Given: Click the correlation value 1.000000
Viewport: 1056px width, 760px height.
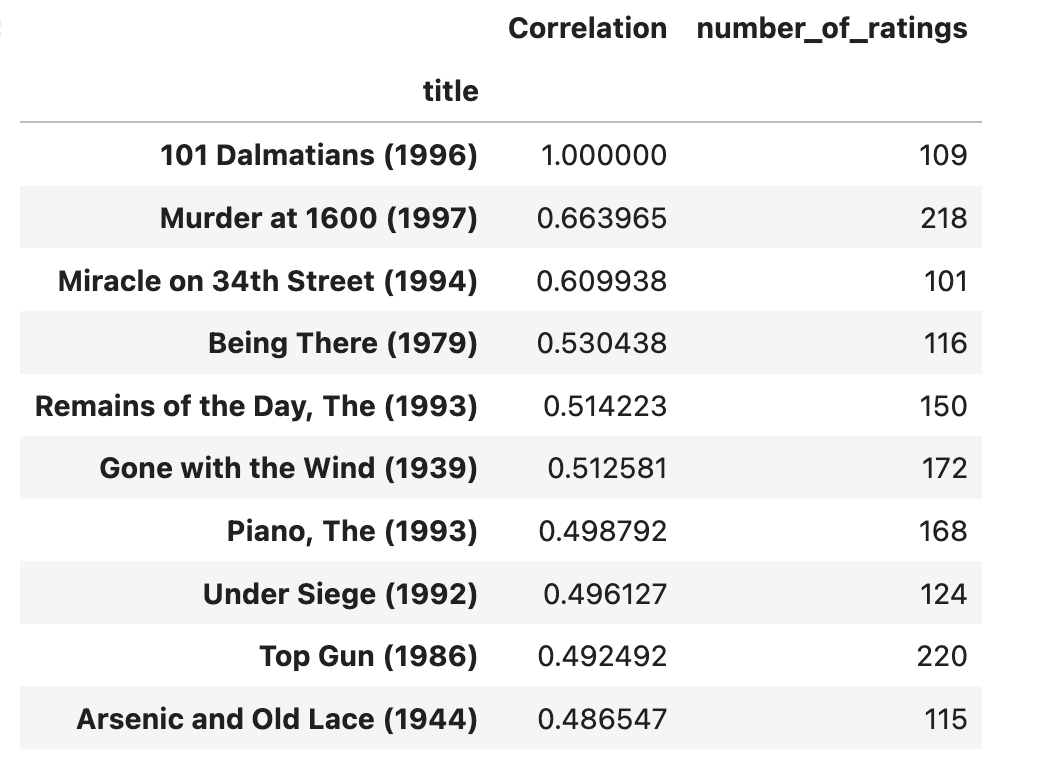Looking at the screenshot, I should pyautogui.click(x=602, y=156).
